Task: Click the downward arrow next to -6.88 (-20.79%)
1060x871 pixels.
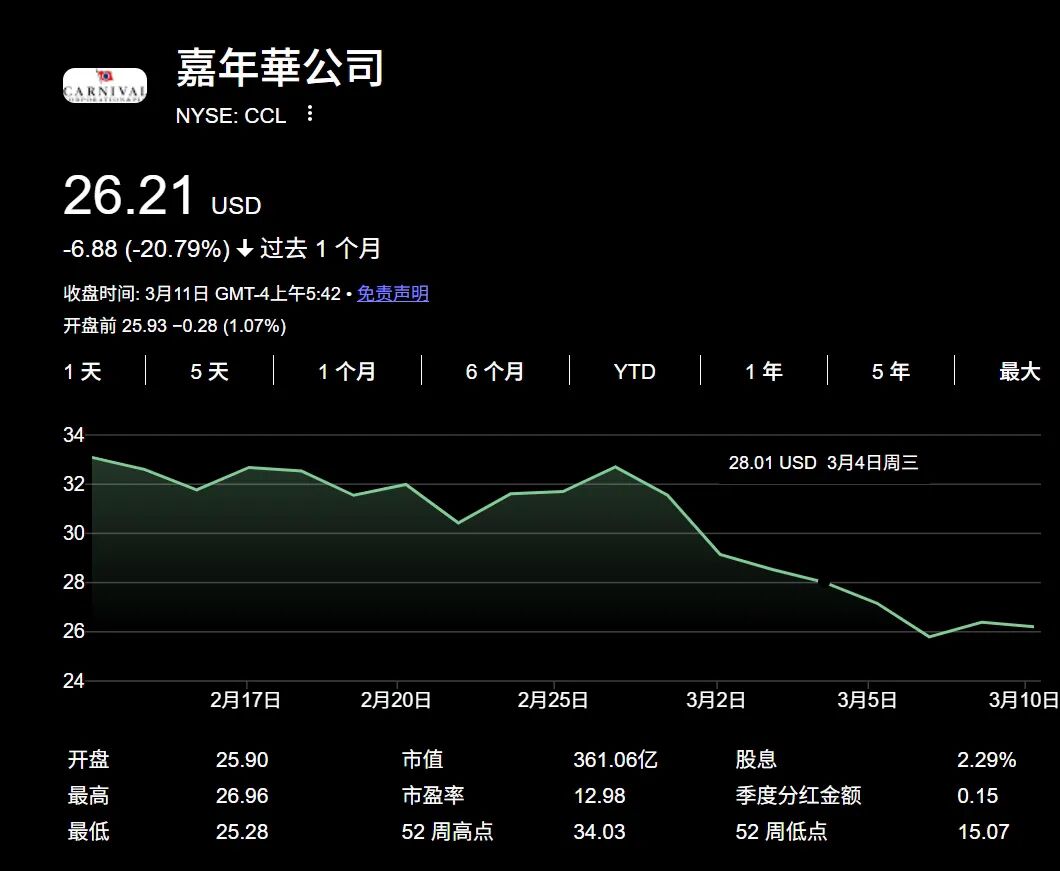Action: click(x=245, y=249)
